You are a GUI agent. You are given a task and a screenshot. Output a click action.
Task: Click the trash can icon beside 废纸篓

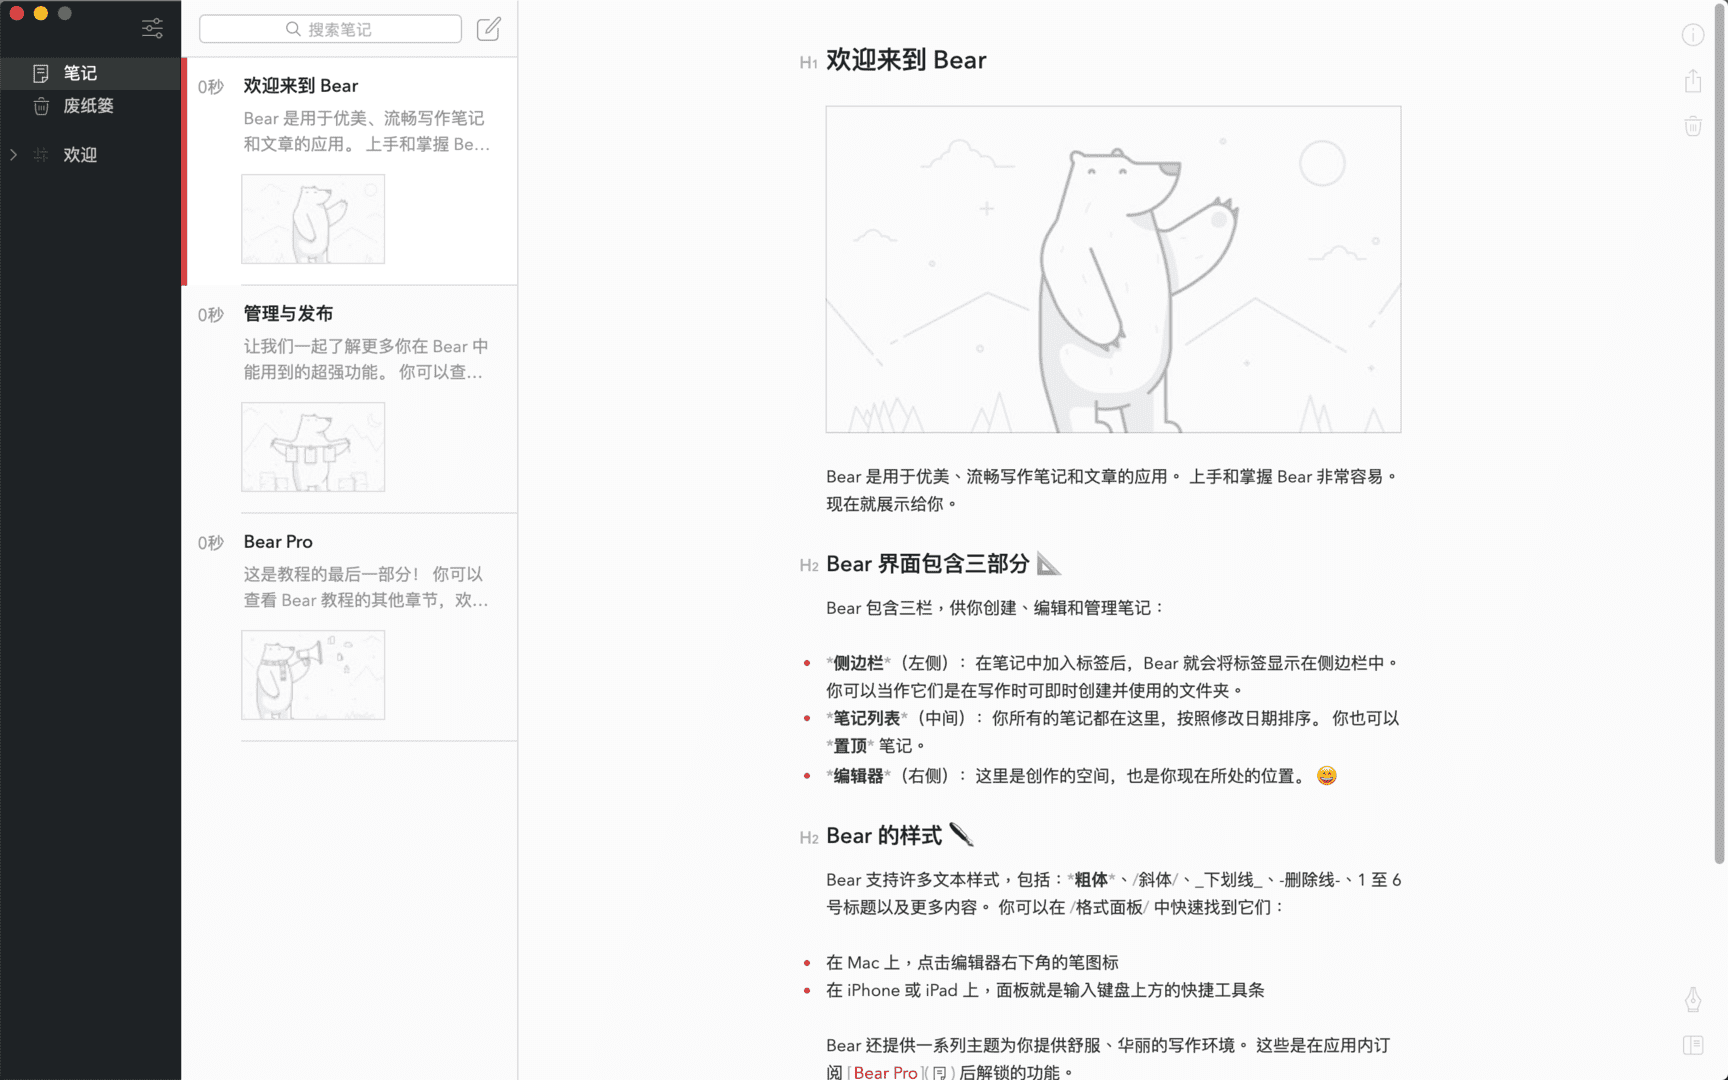pyautogui.click(x=41, y=106)
